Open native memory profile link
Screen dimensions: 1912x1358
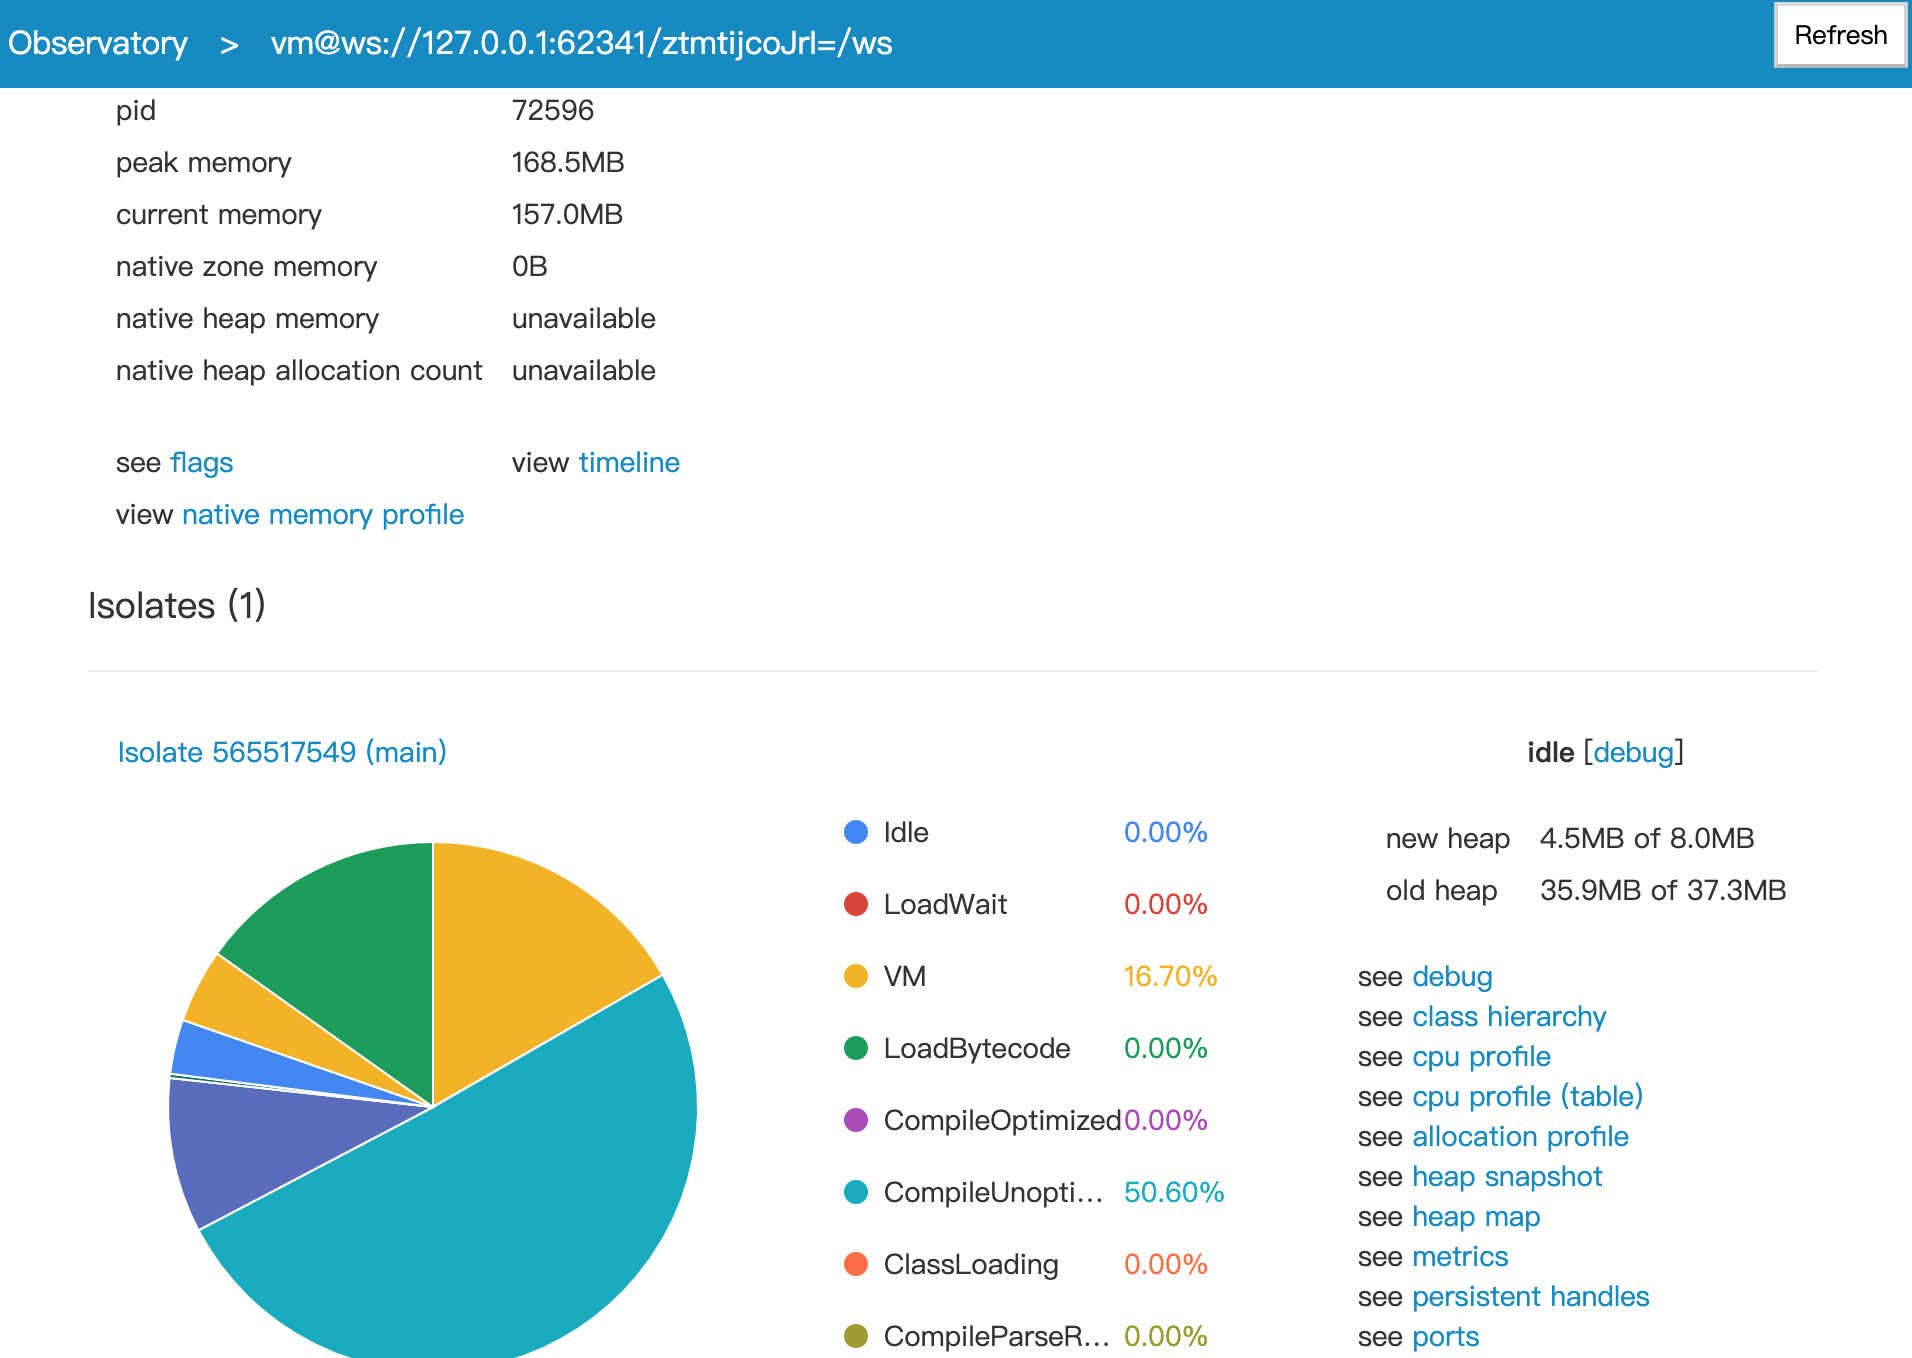coord(323,514)
